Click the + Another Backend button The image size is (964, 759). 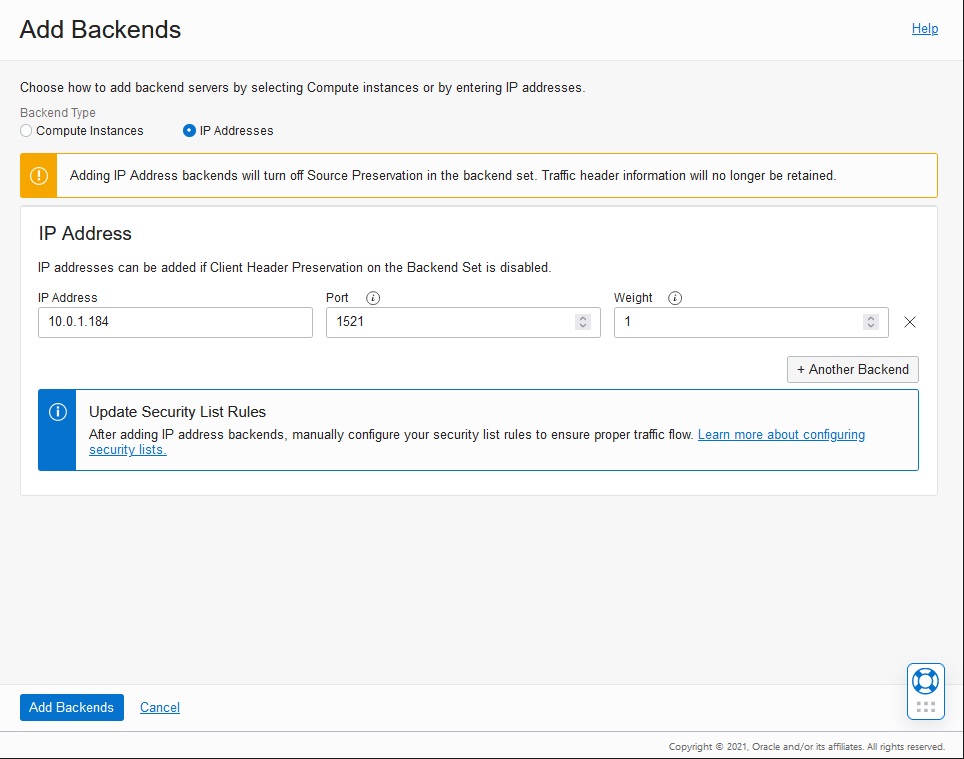click(x=852, y=369)
